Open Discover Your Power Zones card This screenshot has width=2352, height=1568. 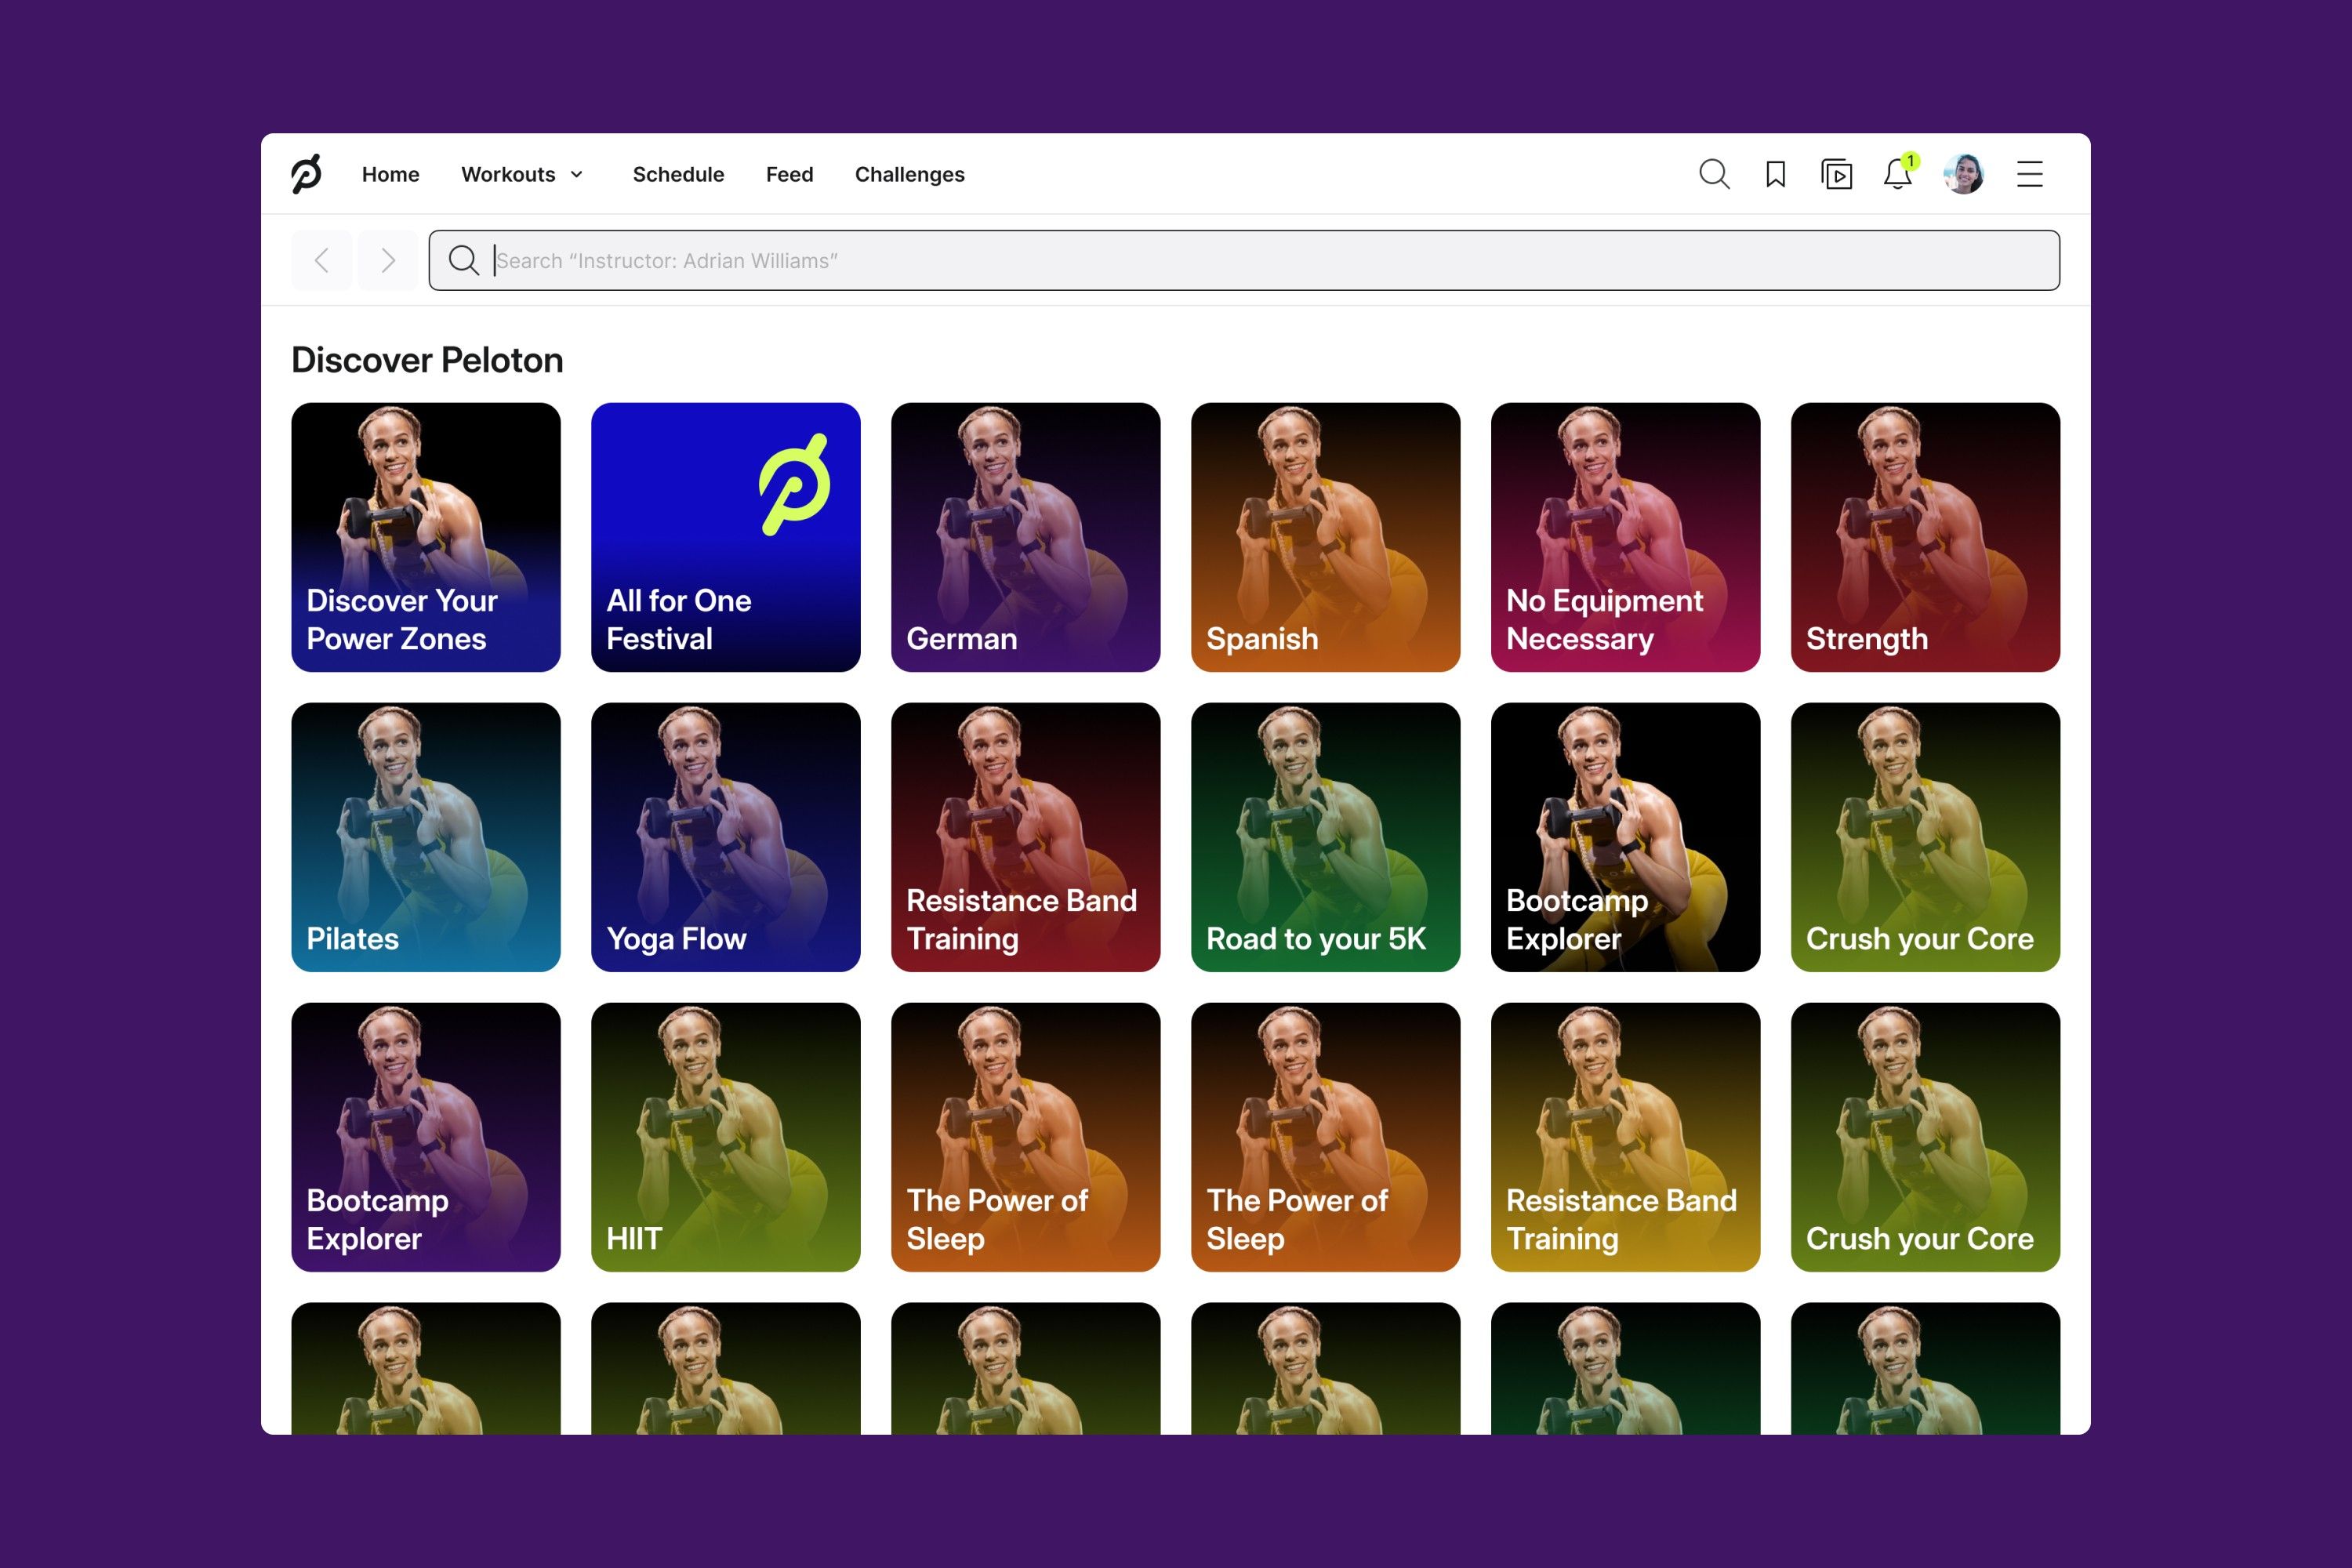point(426,537)
